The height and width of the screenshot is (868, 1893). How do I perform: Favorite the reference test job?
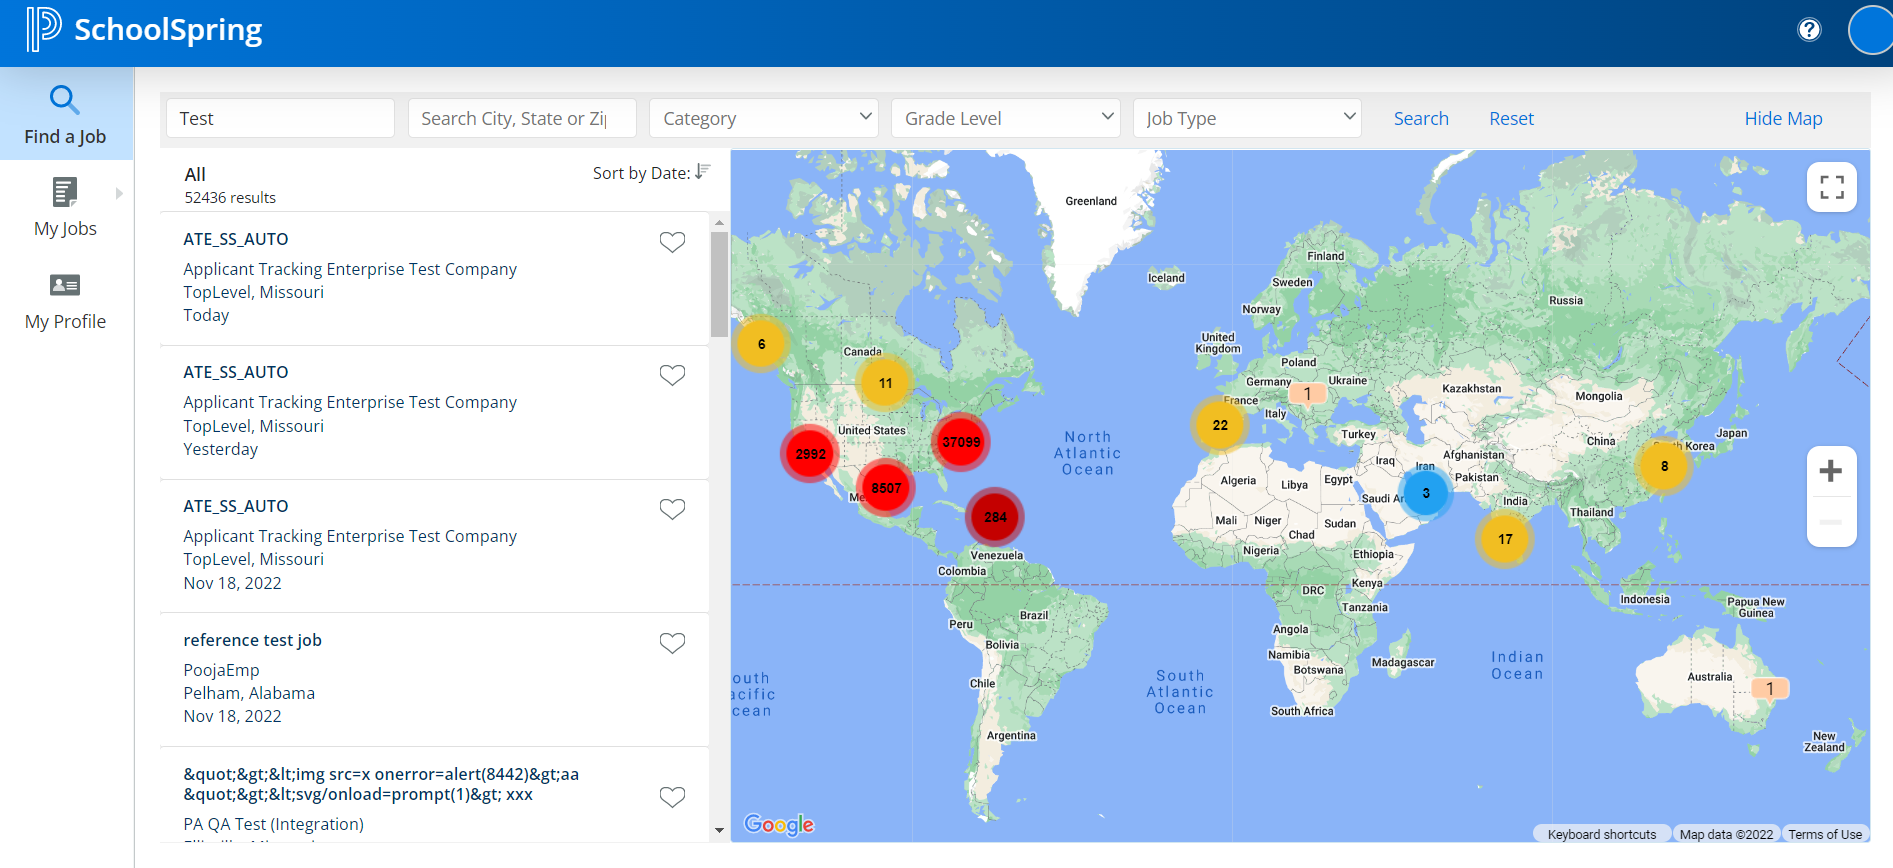click(672, 643)
